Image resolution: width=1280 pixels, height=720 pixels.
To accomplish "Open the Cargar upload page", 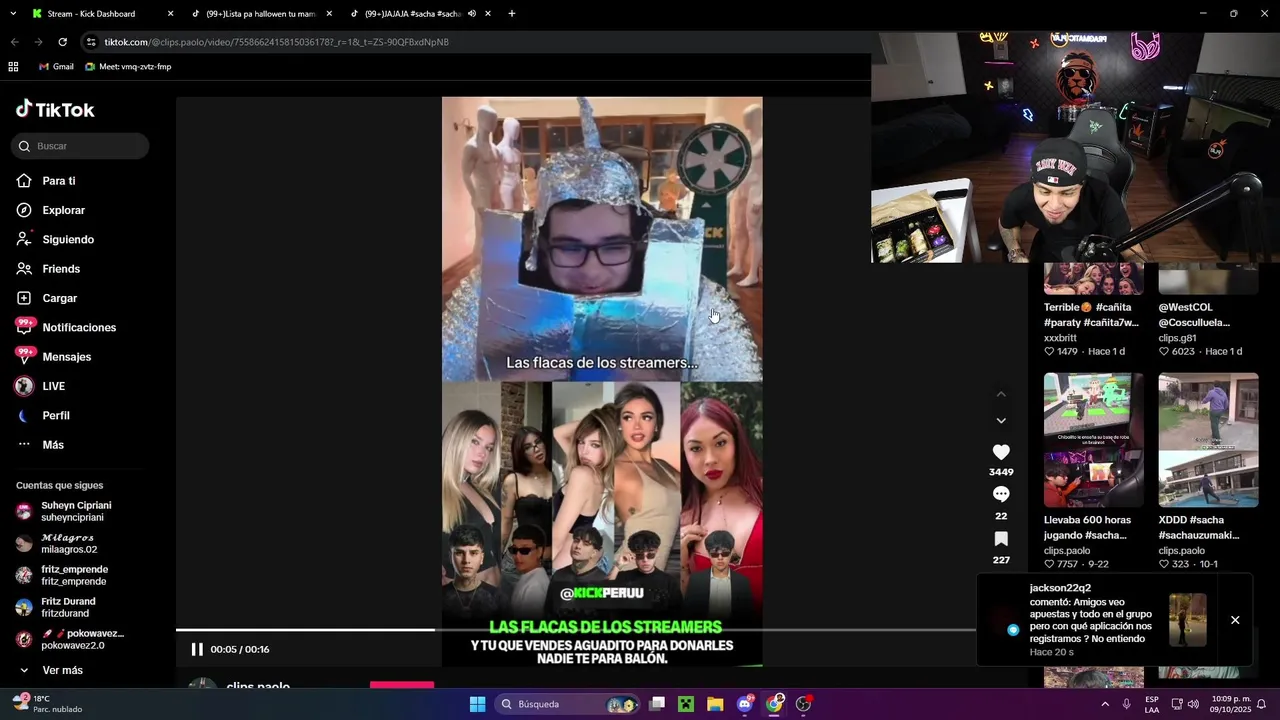I will [x=47, y=298].
